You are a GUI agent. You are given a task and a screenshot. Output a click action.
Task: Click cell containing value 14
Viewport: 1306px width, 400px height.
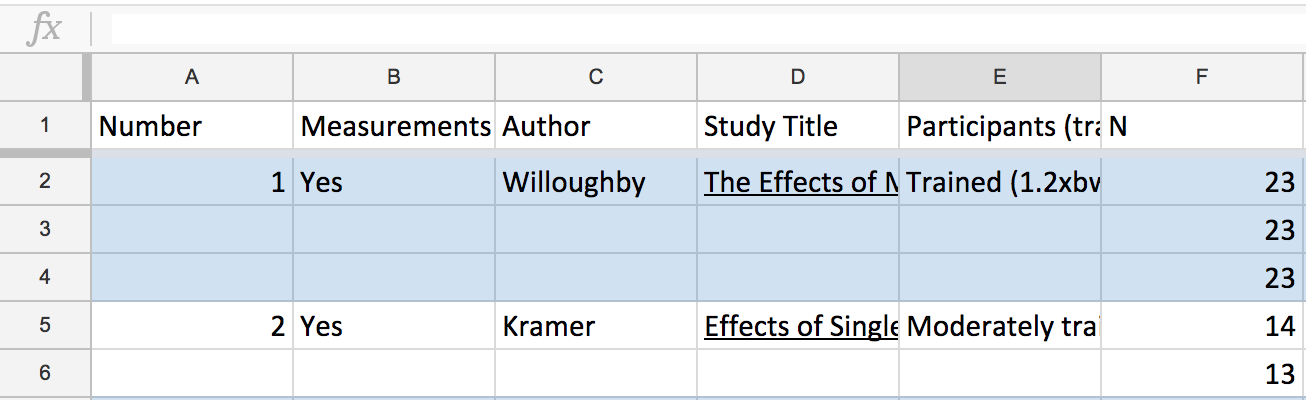click(x=1204, y=326)
